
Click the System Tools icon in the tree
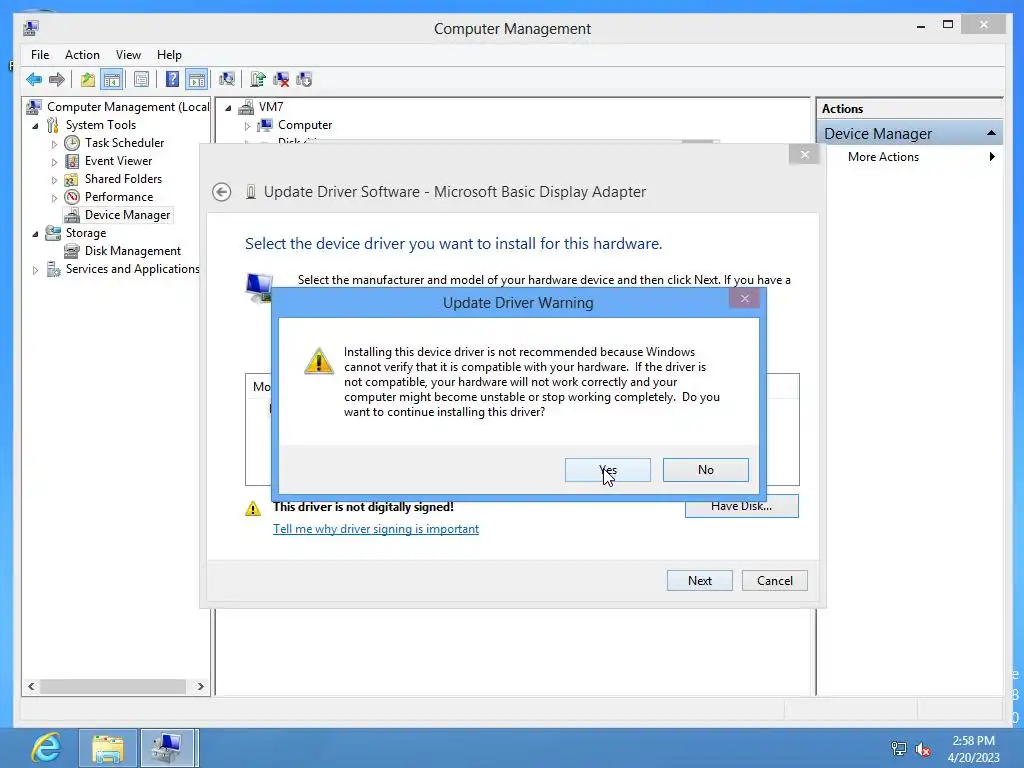pyautogui.click(x=53, y=125)
